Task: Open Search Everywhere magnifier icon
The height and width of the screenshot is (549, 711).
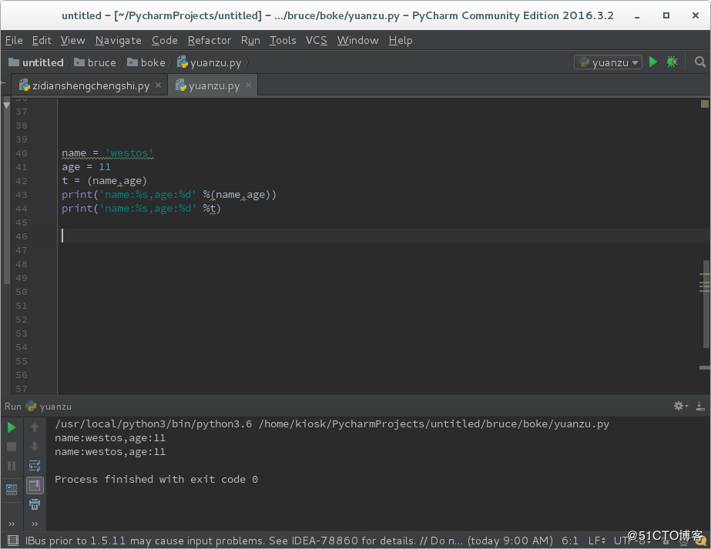Action: tap(700, 62)
